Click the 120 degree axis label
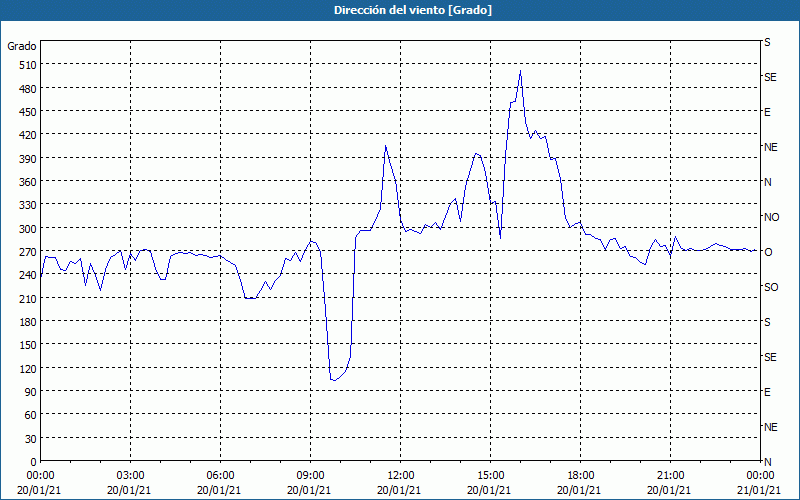 pyautogui.click(x=28, y=368)
